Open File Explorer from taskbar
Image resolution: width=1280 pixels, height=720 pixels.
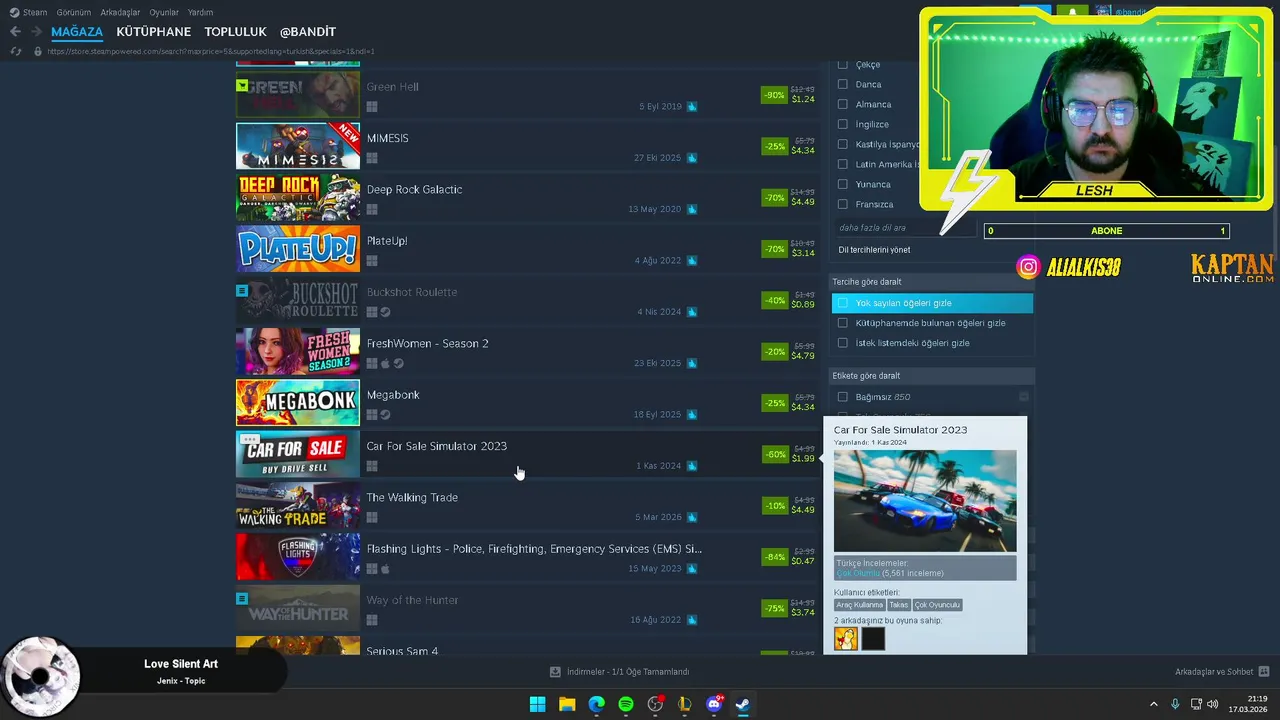click(567, 704)
